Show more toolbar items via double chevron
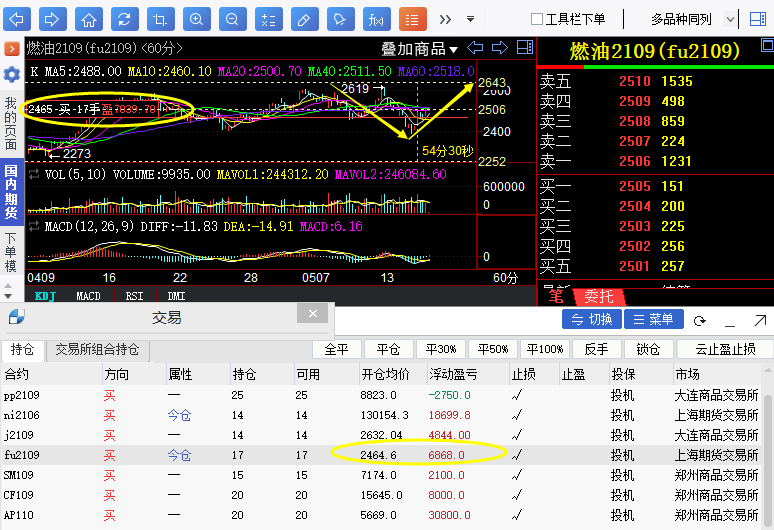This screenshot has height=530, width=774. tap(445, 19)
